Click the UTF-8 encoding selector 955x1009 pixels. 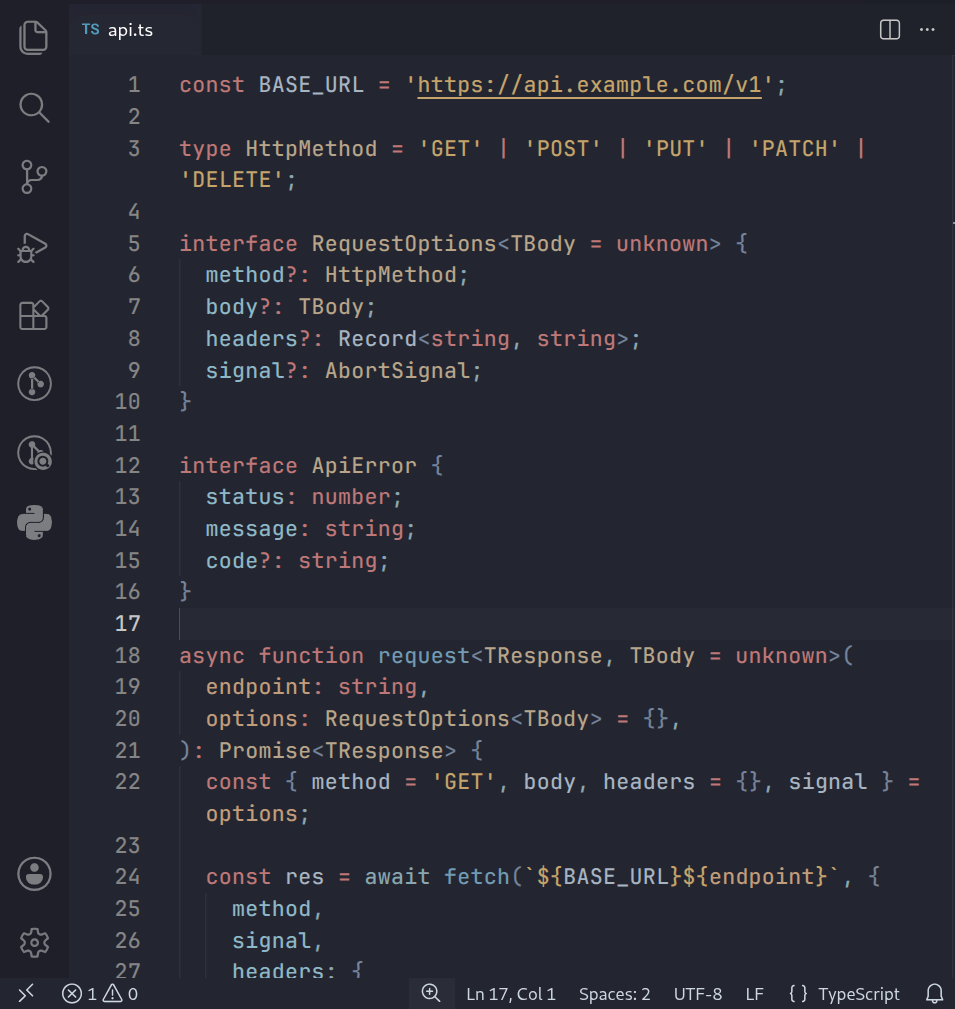pos(698,994)
